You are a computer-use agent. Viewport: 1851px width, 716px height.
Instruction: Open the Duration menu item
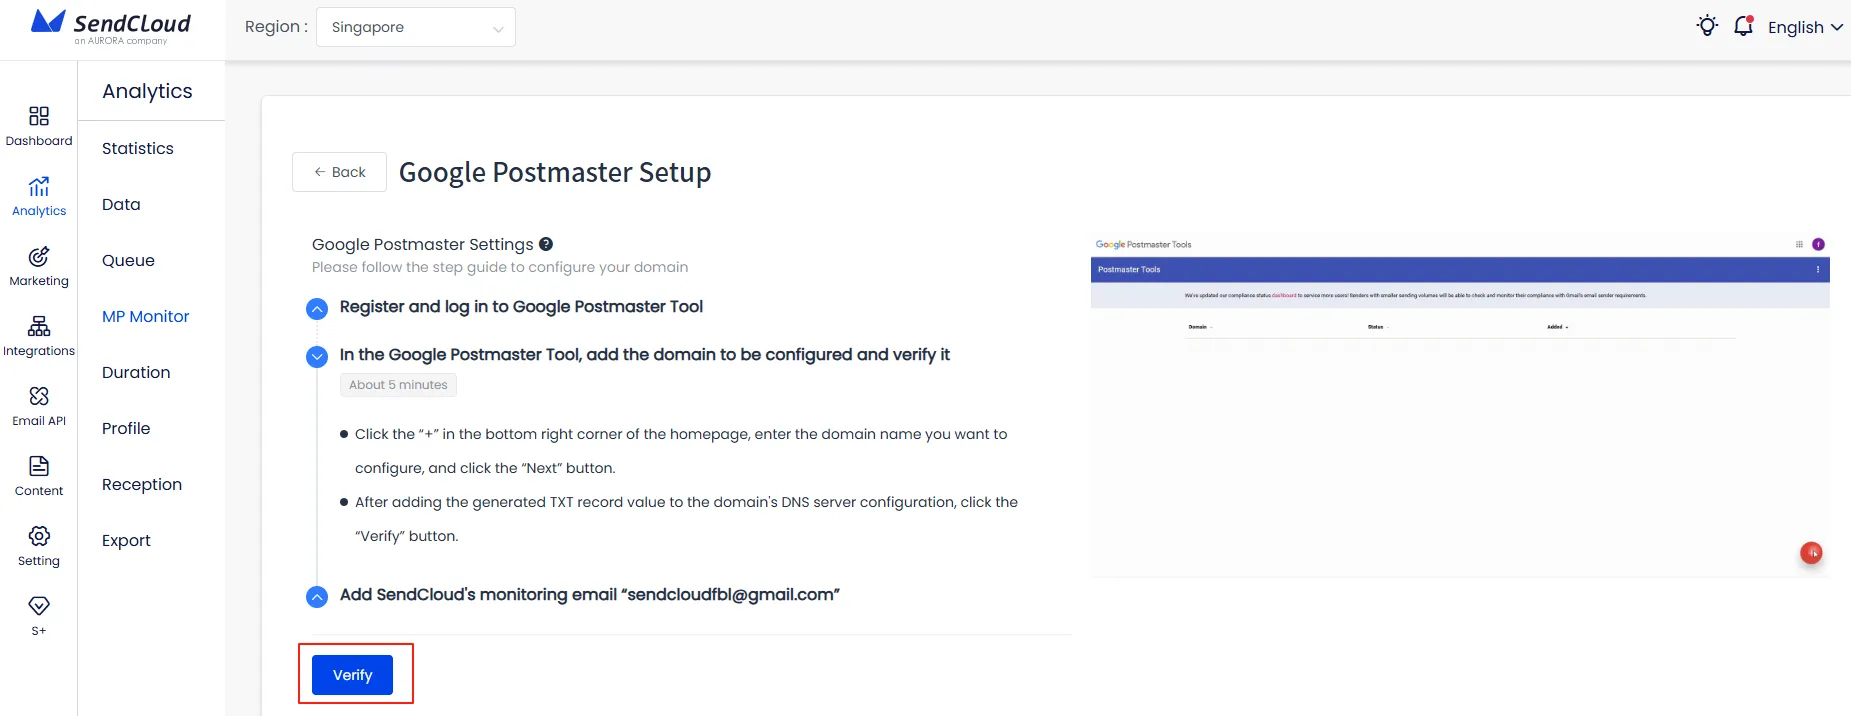tap(136, 372)
